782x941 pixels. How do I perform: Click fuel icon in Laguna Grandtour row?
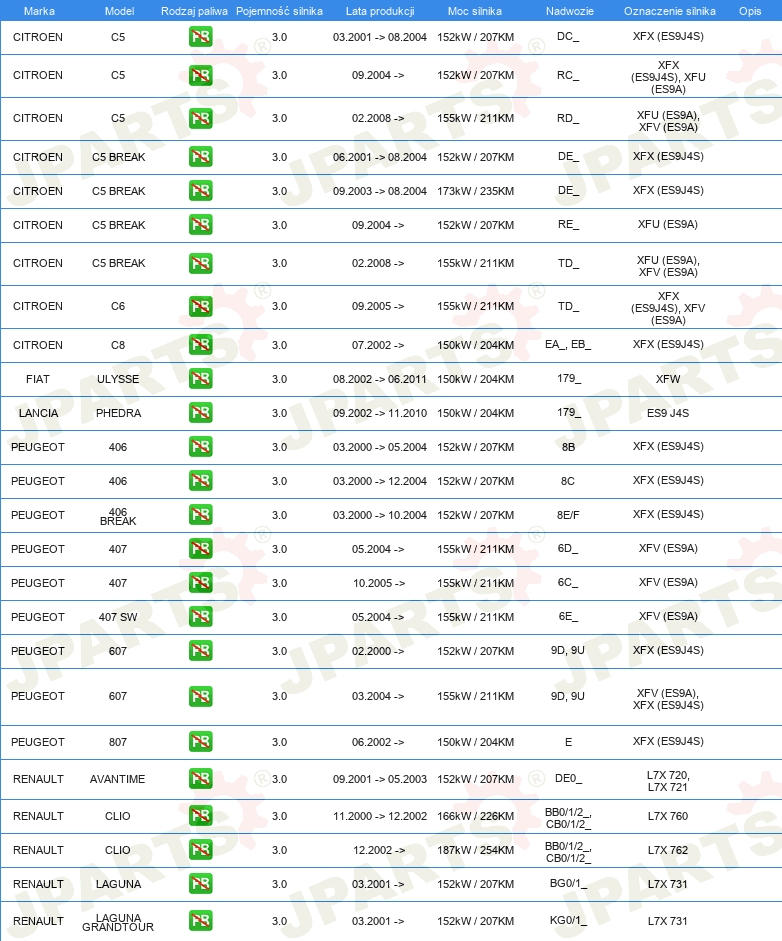click(200, 921)
